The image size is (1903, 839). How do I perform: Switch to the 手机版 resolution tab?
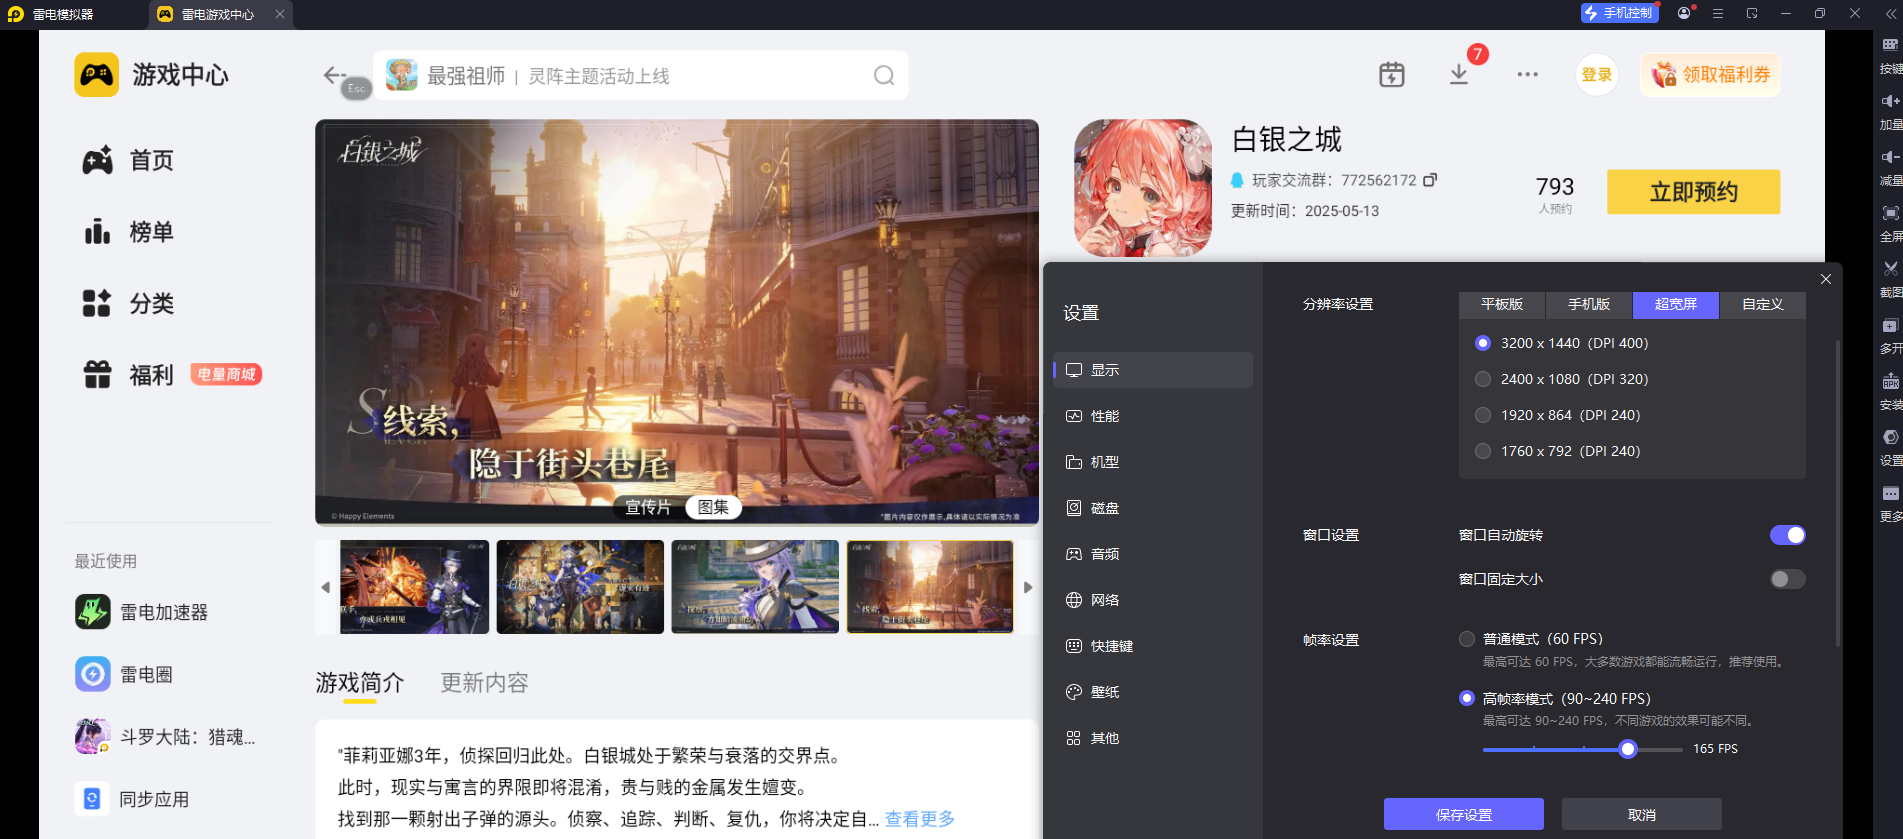coord(1589,305)
